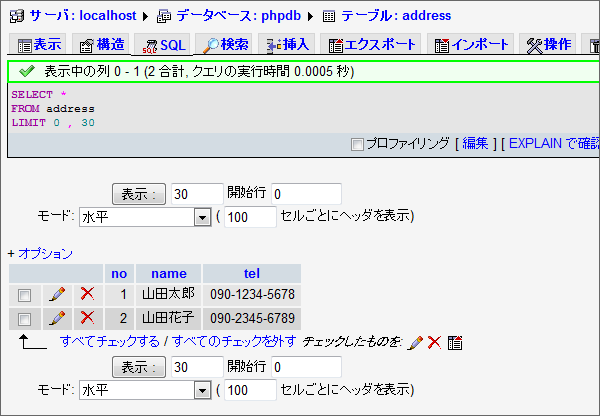This screenshot has height=416, width=600.
Task: Open the 操作 tab
Action: [x=548, y=44]
